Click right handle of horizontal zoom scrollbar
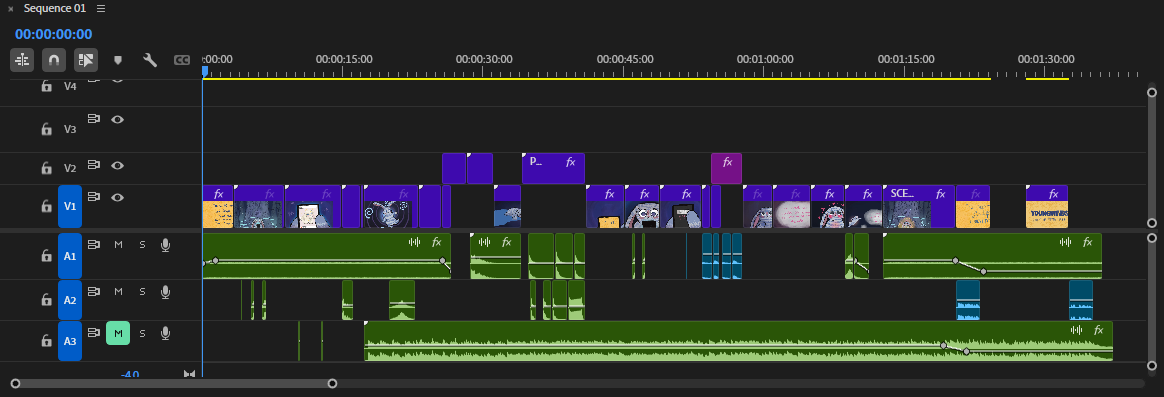The image size is (1164, 397). point(333,384)
